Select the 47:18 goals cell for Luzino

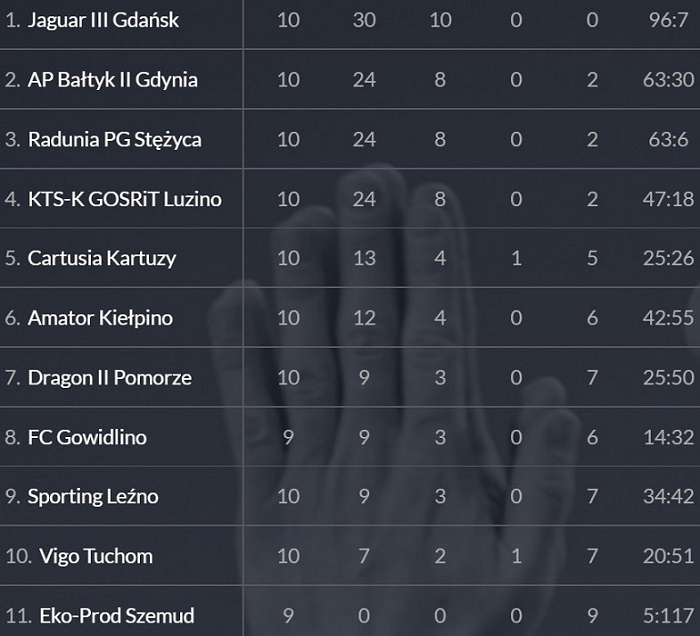(x=668, y=199)
